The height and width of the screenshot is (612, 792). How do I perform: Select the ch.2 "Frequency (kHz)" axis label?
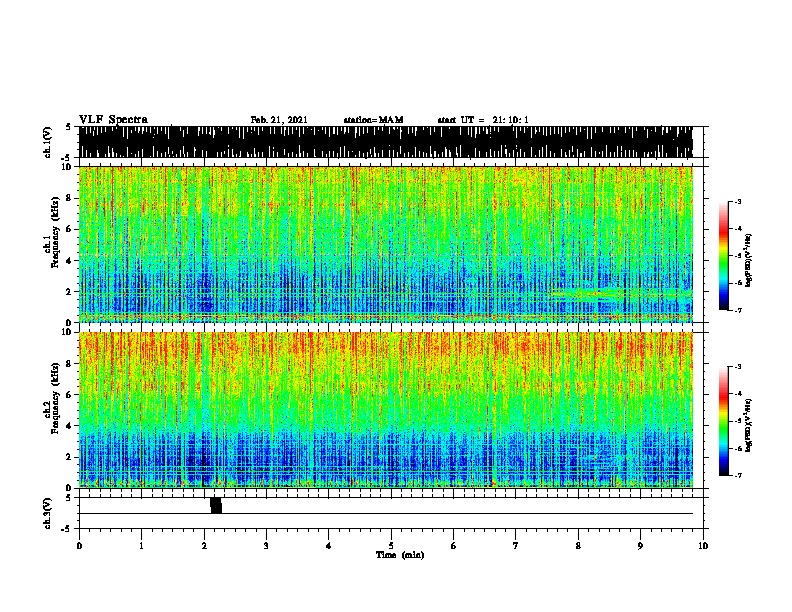[x=55, y=398]
